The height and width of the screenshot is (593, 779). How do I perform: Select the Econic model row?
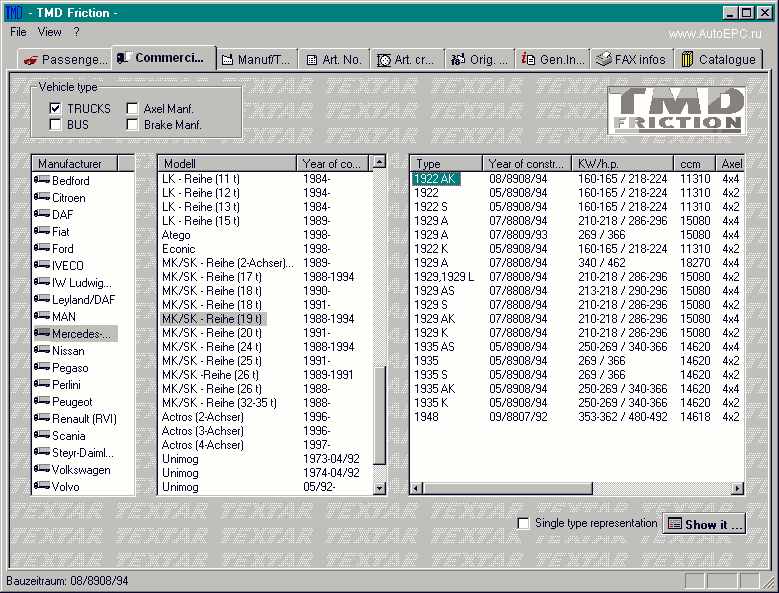265,249
